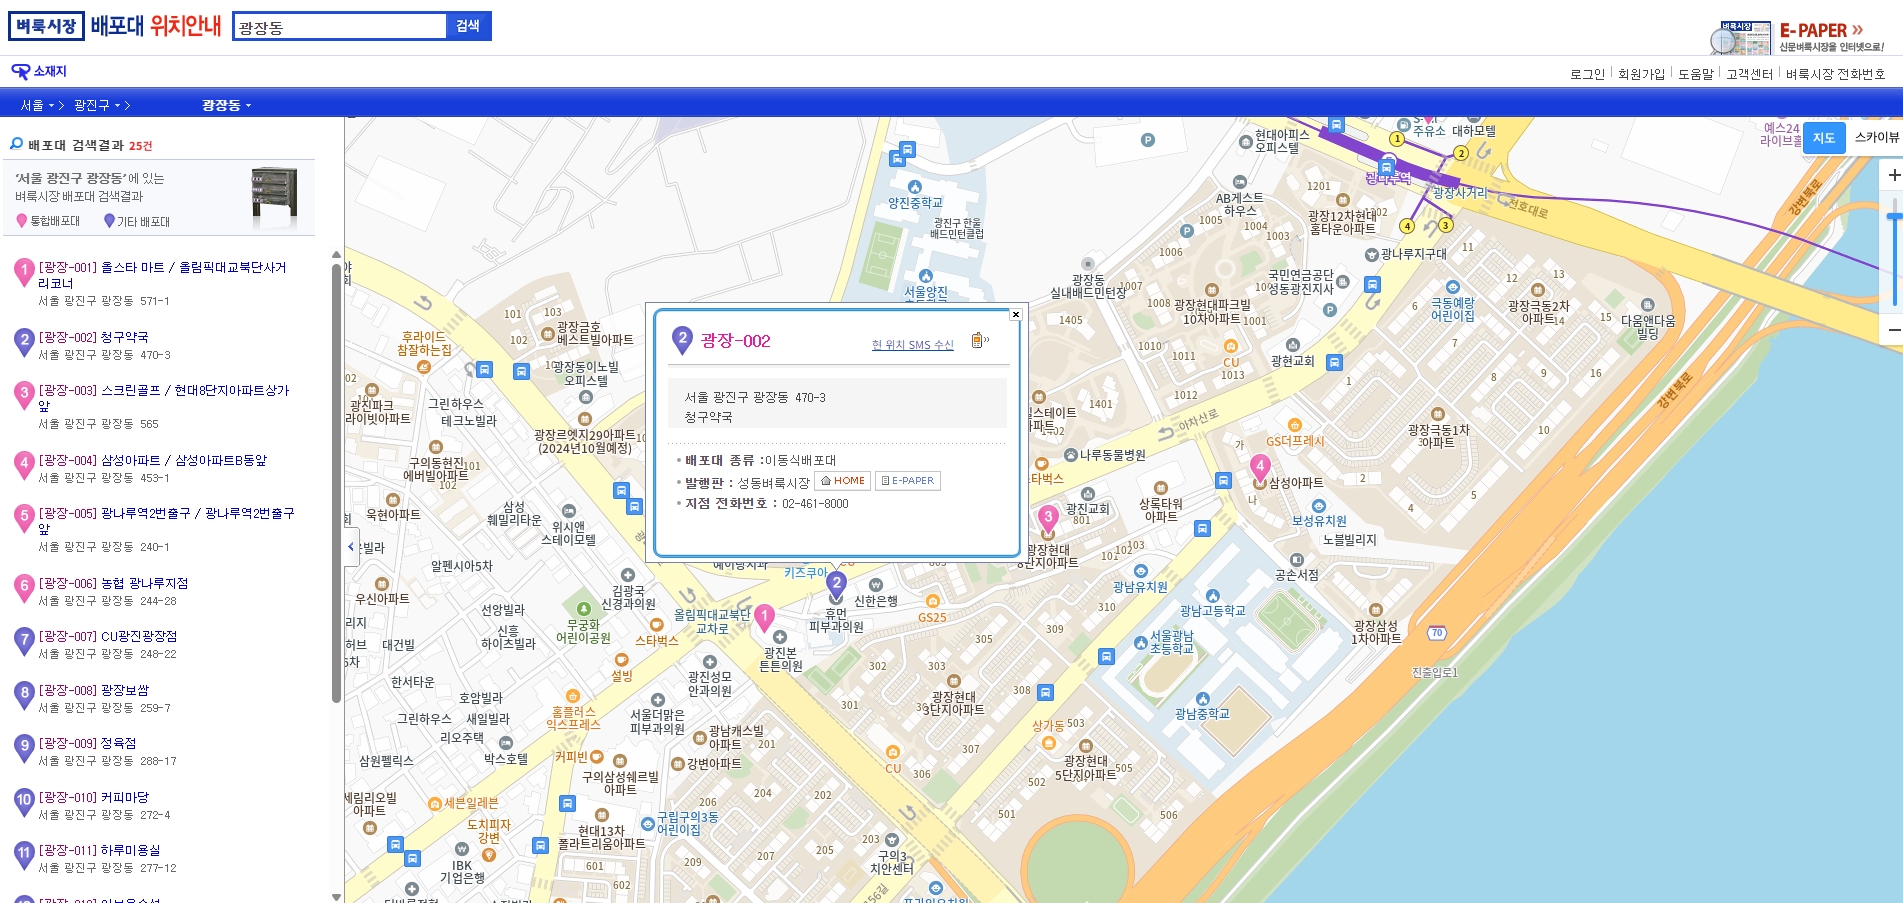
Task: Open 벼룩시장 전화번호 link
Action: point(1835,74)
